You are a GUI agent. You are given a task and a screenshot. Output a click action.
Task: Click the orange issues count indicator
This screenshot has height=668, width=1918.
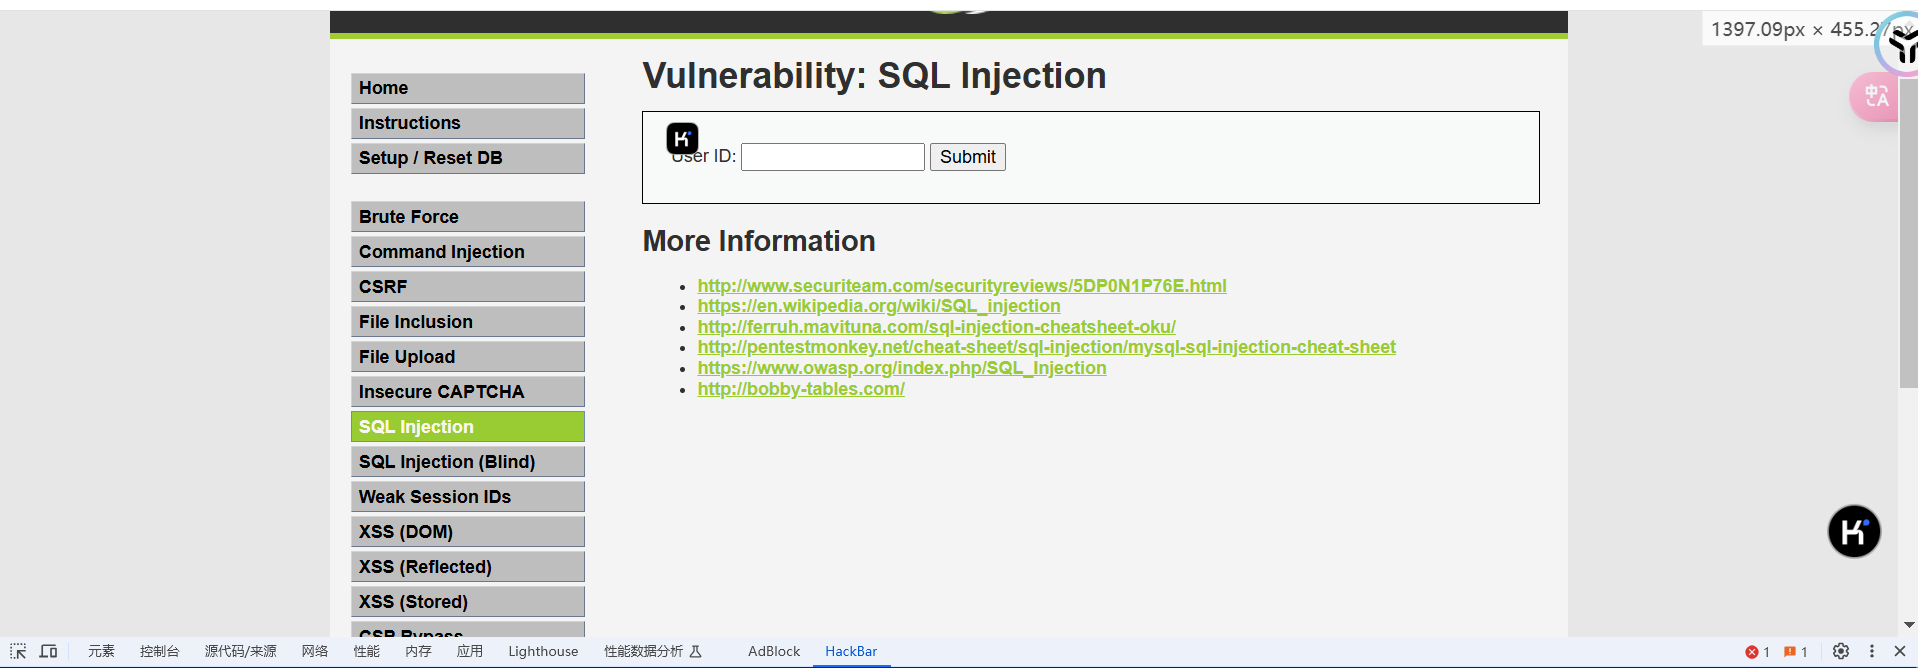pos(1796,652)
